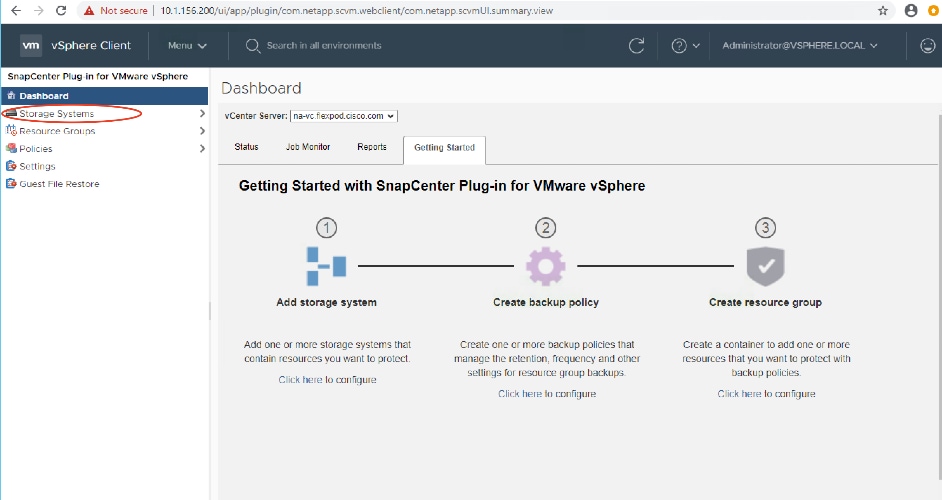Open the vCenter Server dropdown
This screenshot has width=942, height=500.
click(x=344, y=116)
